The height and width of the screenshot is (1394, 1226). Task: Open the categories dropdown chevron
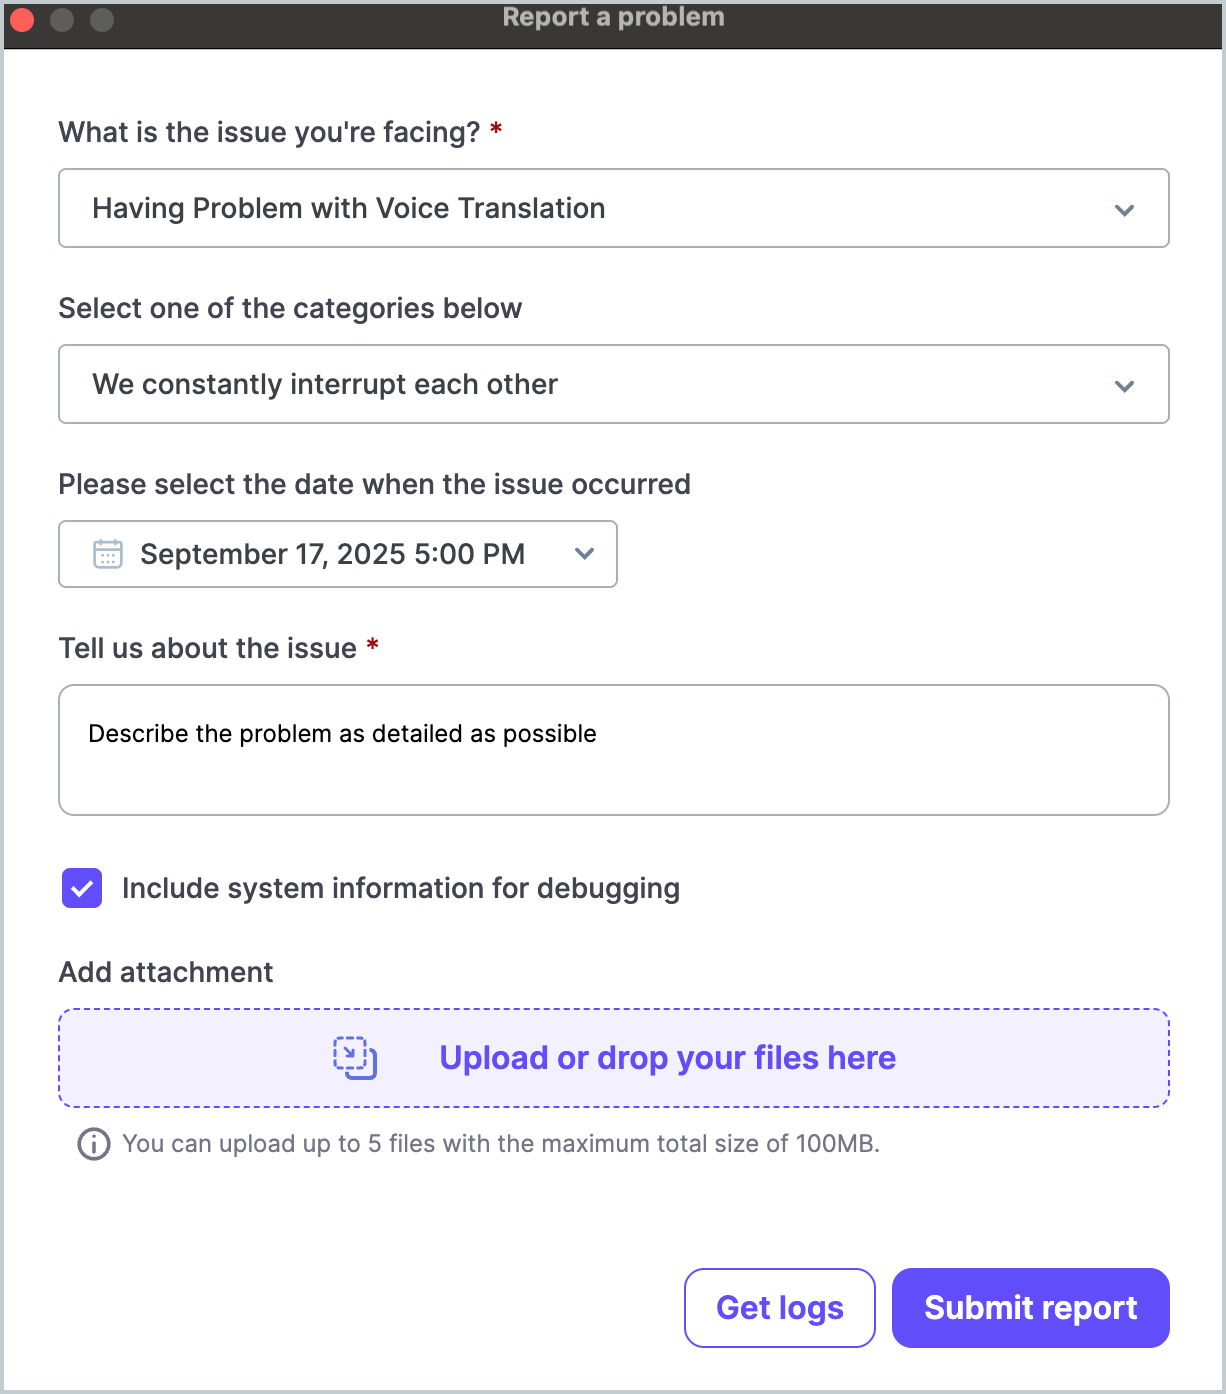pos(1124,385)
